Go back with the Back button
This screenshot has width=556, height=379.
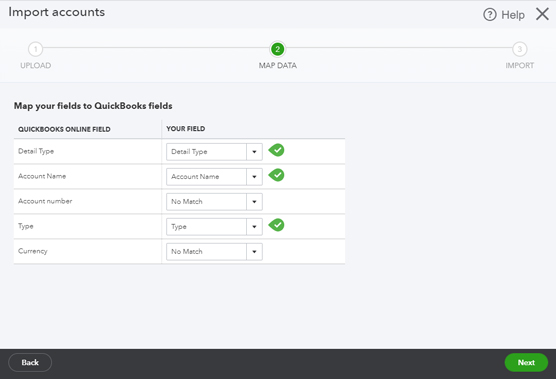point(30,362)
